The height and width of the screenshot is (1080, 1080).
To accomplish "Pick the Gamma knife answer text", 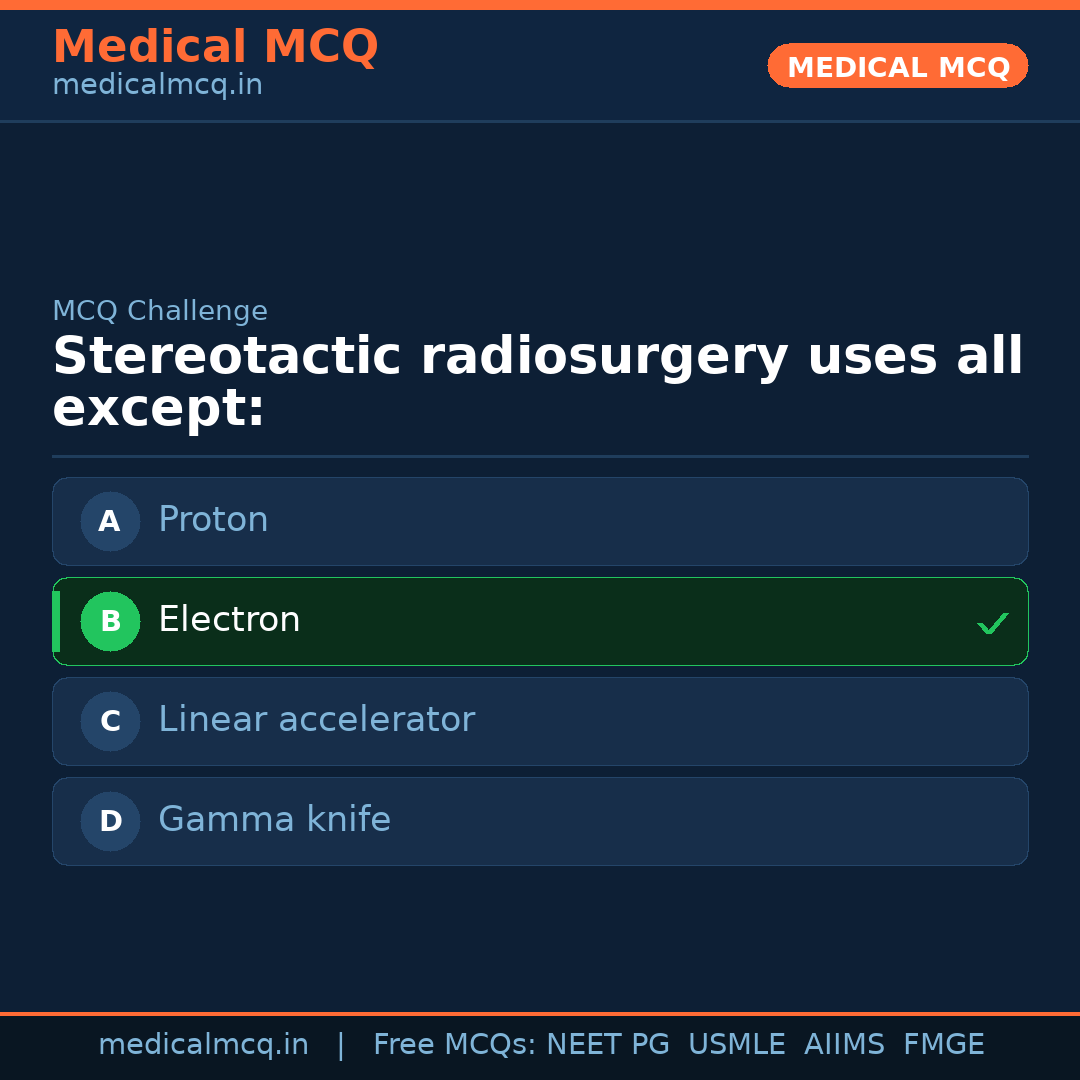I will point(274,820).
